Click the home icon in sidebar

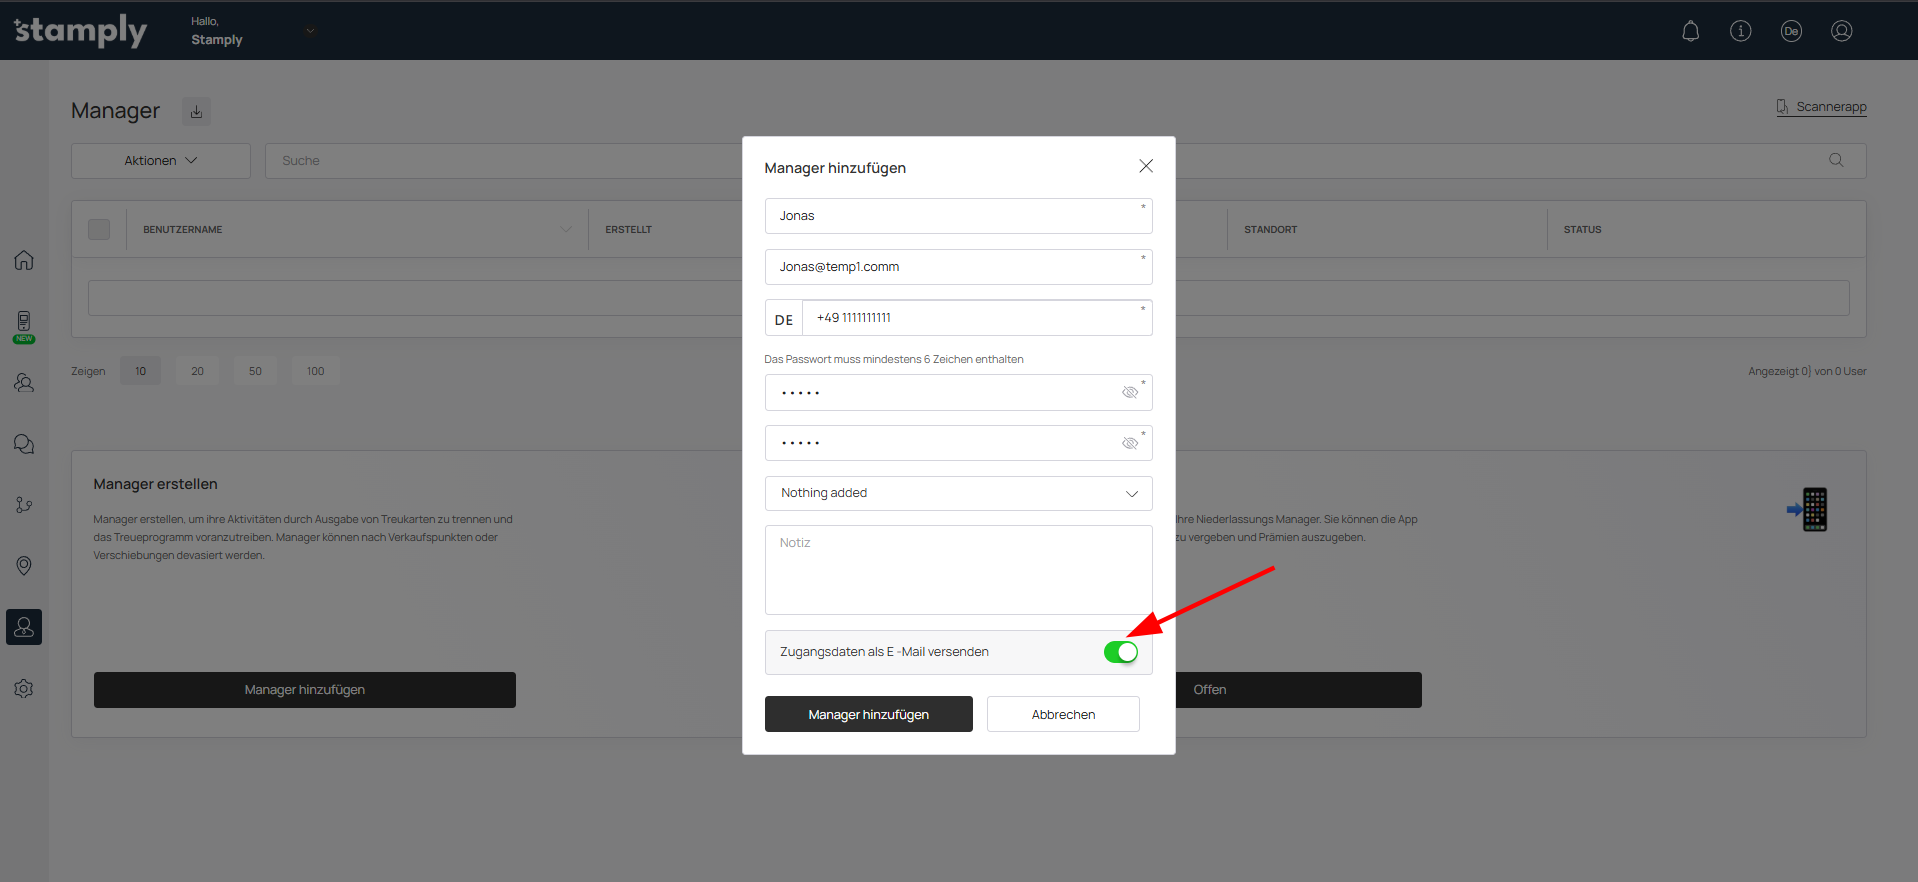24,260
